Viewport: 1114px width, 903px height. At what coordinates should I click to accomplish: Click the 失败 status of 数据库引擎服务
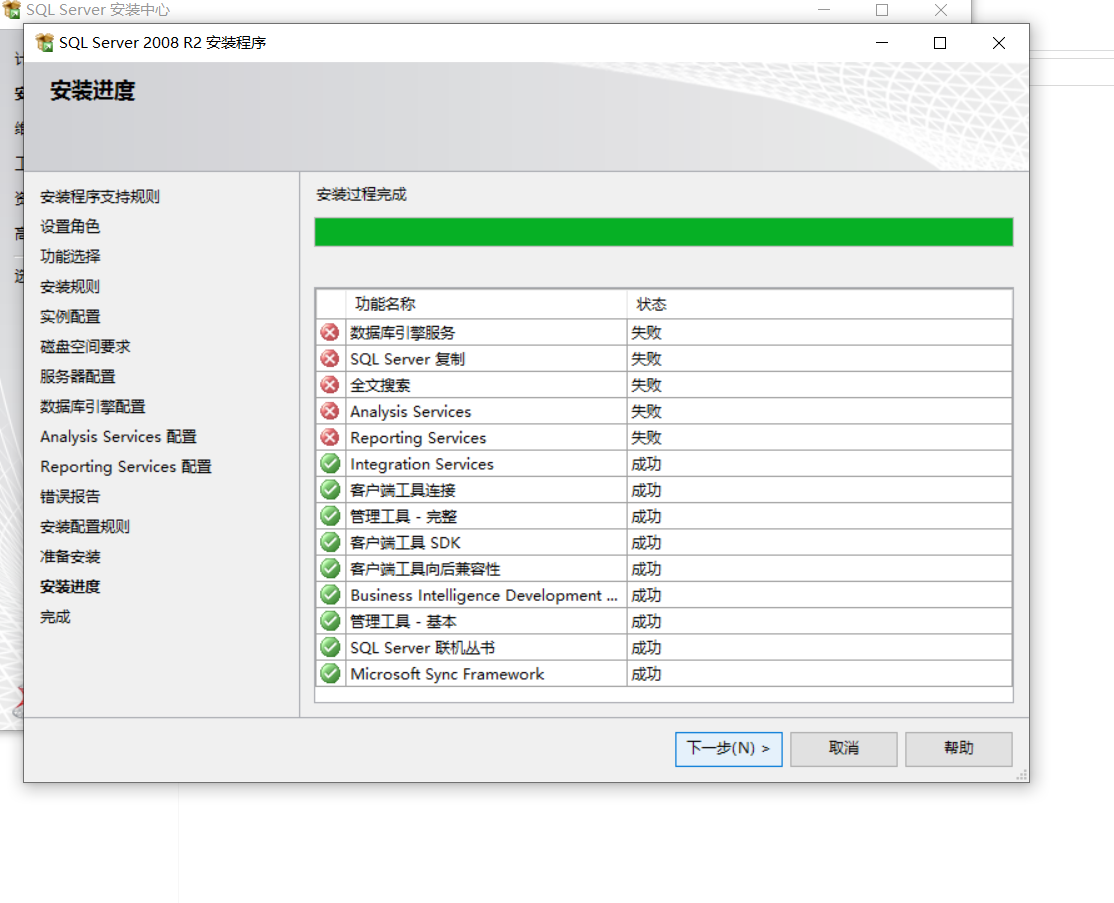pyautogui.click(x=646, y=332)
